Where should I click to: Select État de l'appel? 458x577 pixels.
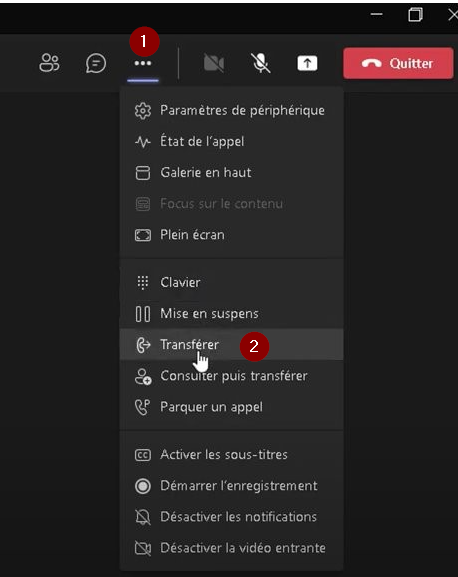click(x=232, y=142)
